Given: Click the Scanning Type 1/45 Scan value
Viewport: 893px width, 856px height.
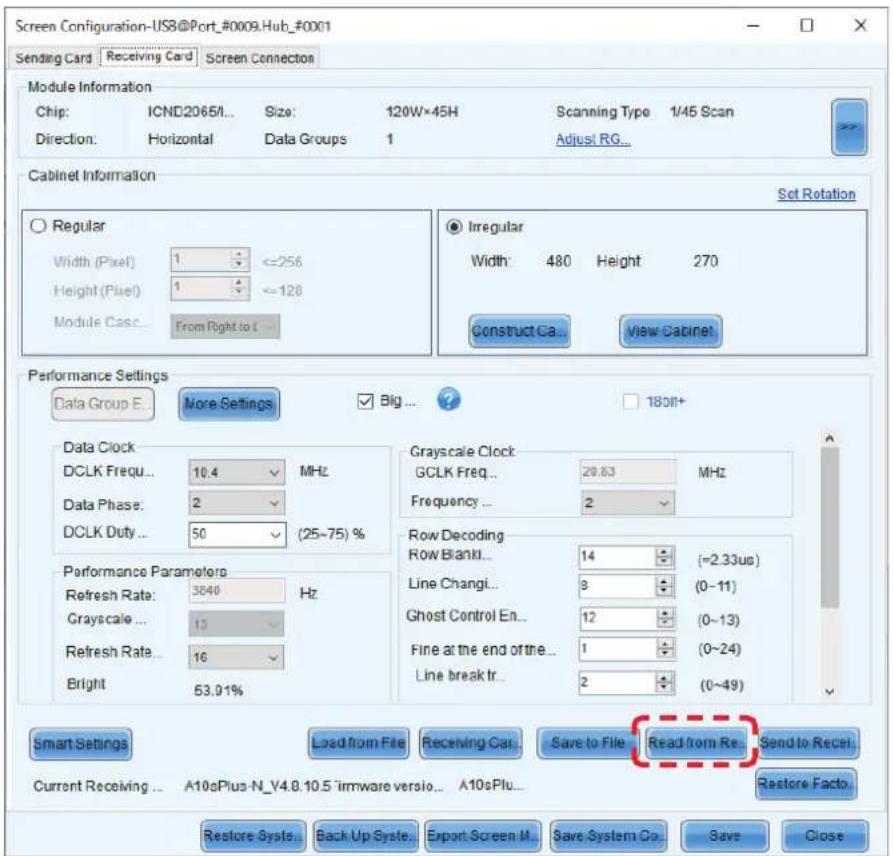Looking at the screenshot, I should click(x=702, y=112).
